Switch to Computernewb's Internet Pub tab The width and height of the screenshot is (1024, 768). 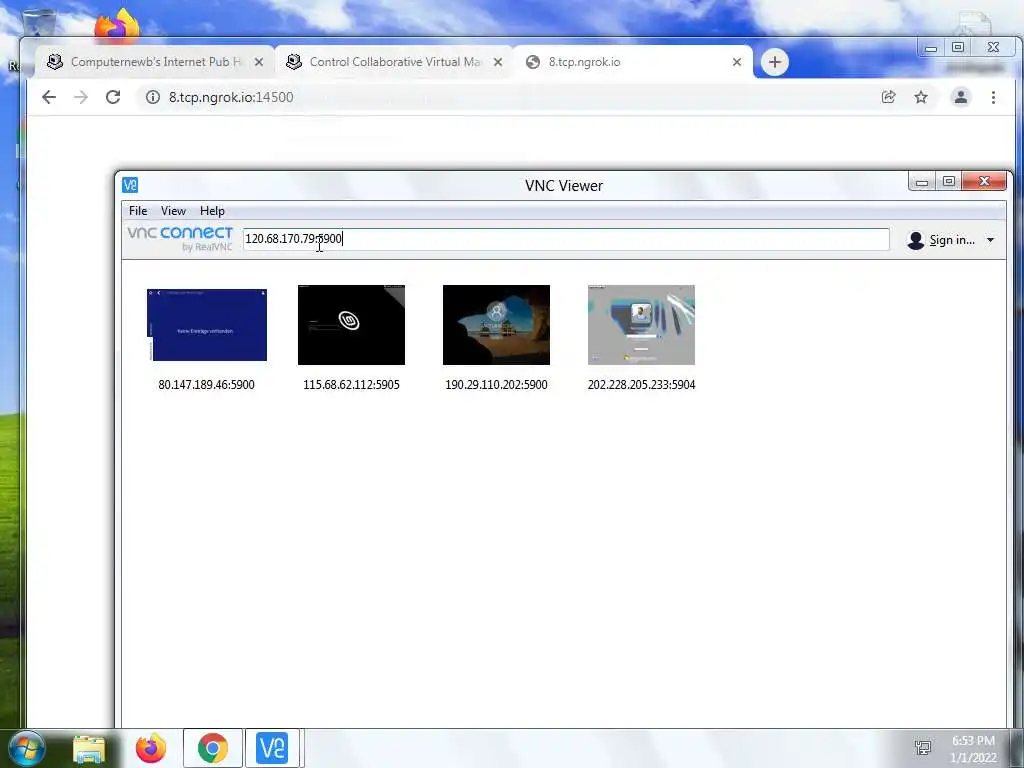coord(155,62)
